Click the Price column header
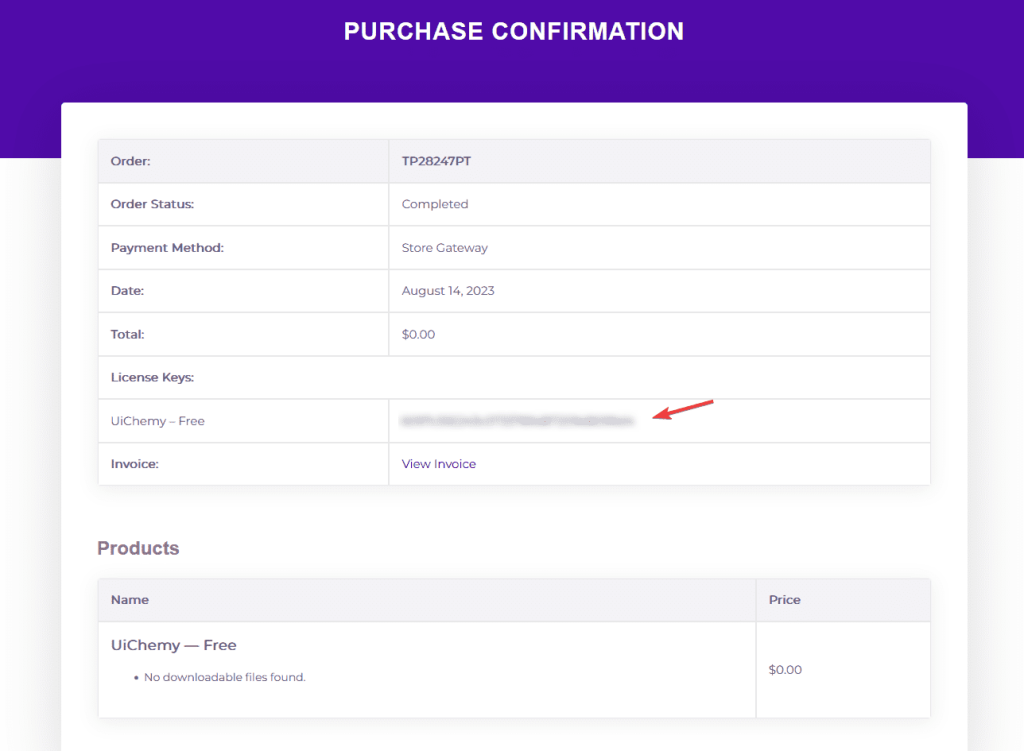1024x751 pixels. (784, 599)
